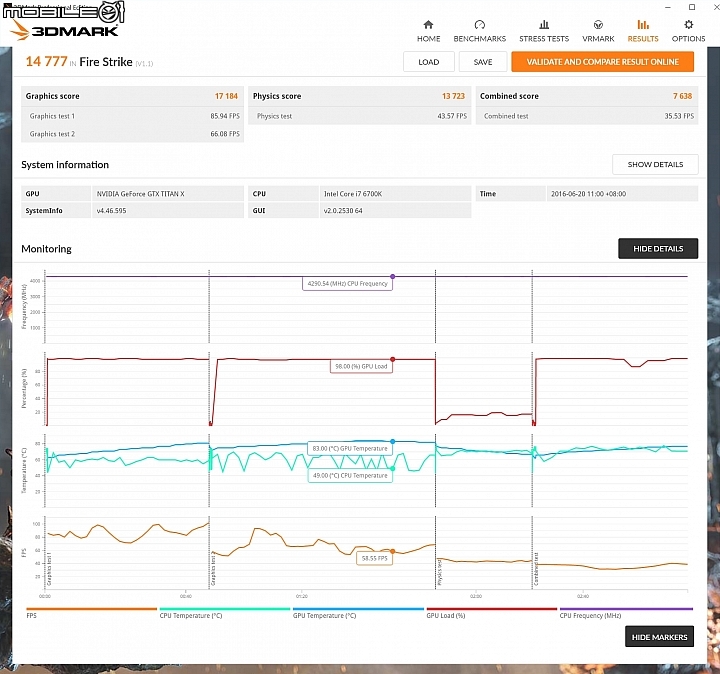Click the Intel Core i7 6700K cell

click(395, 194)
